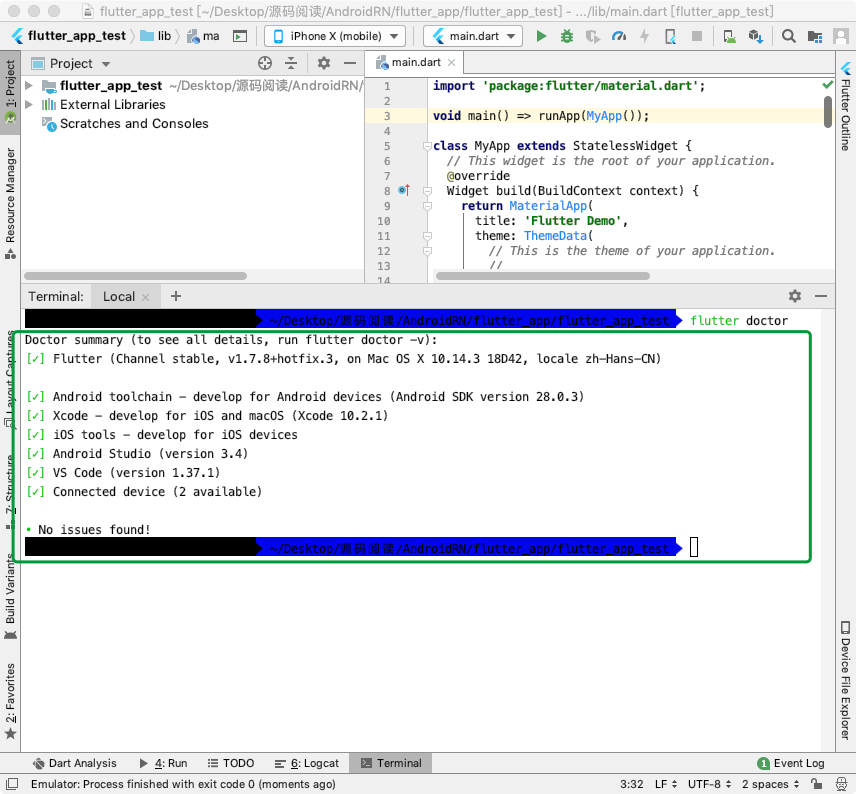
Task: Click the user avatar icon in toolbar
Action: tap(841, 36)
